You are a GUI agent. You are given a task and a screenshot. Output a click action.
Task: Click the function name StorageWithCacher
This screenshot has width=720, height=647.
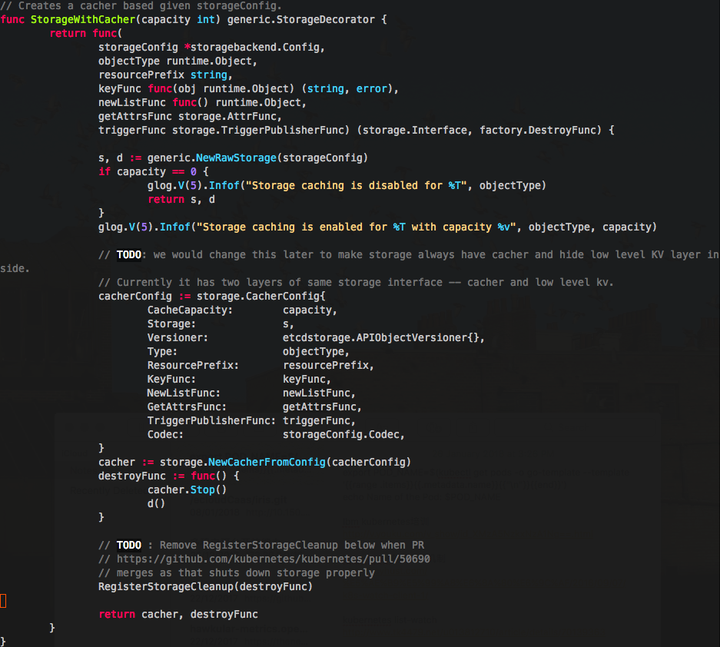(83, 20)
